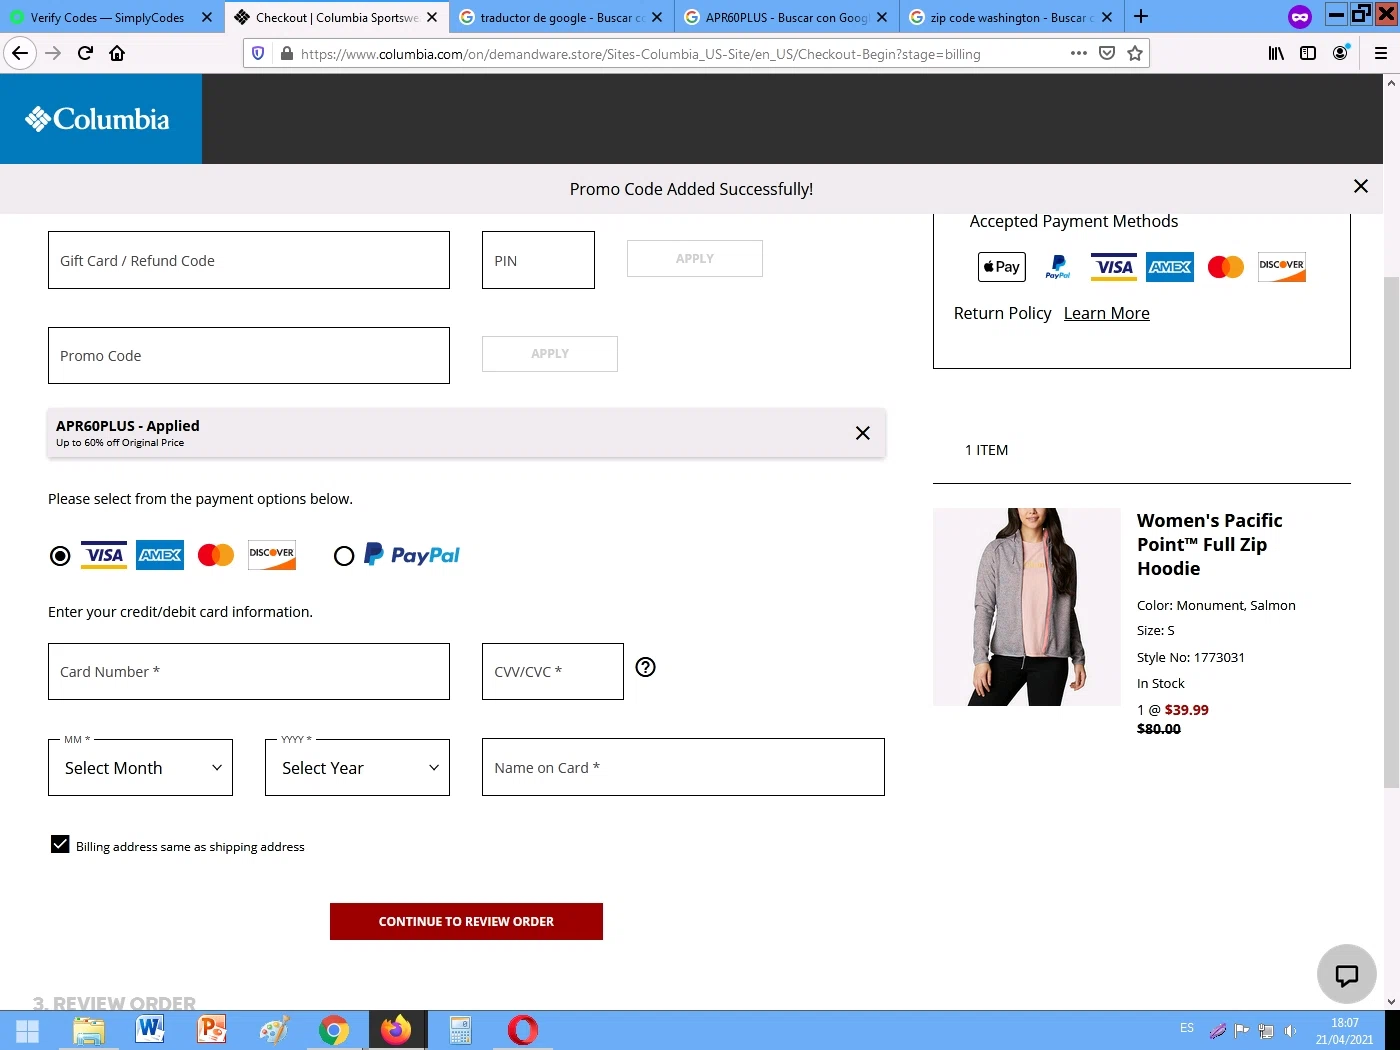Click the private browsing mask icon
The height and width of the screenshot is (1050, 1400).
1300,16
